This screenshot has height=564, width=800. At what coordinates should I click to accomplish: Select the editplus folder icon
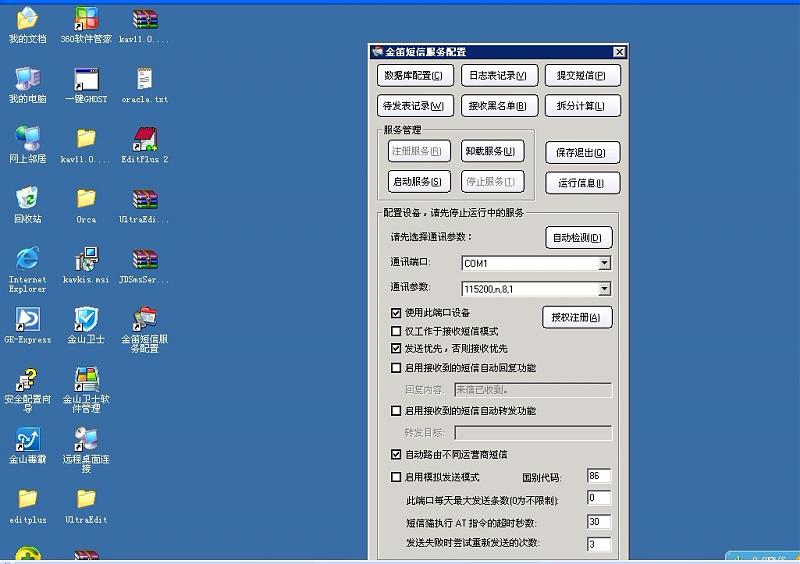pyautogui.click(x=28, y=506)
